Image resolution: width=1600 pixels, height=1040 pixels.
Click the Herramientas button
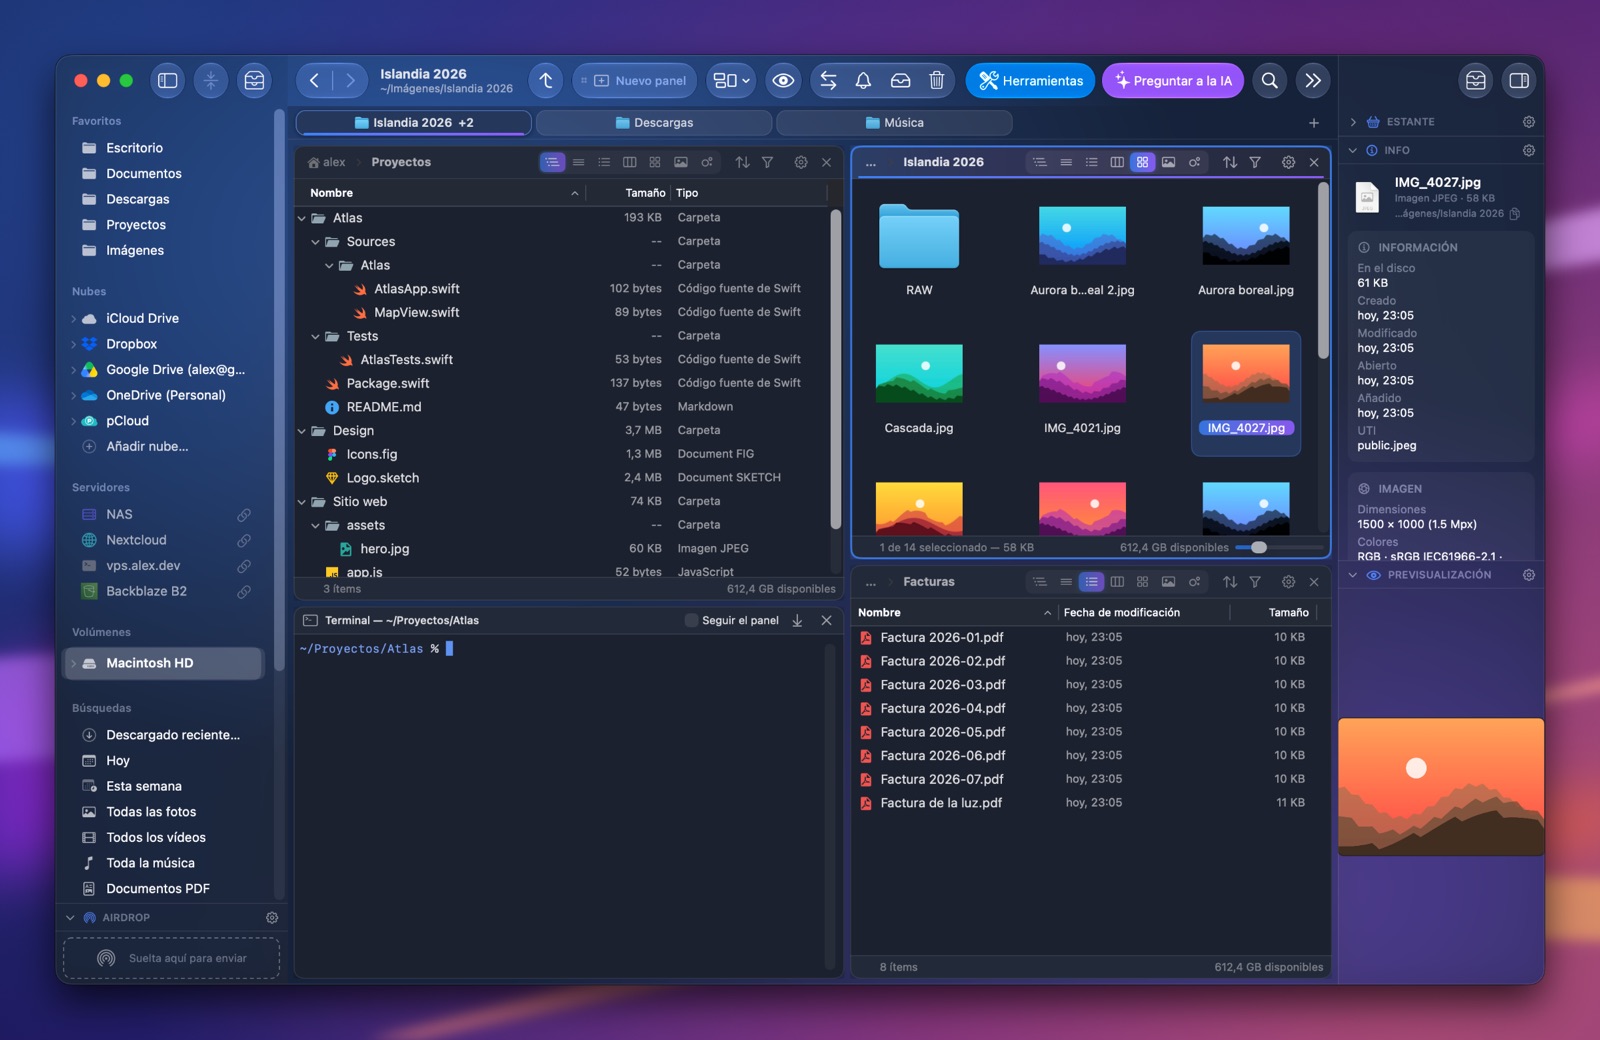(1030, 81)
